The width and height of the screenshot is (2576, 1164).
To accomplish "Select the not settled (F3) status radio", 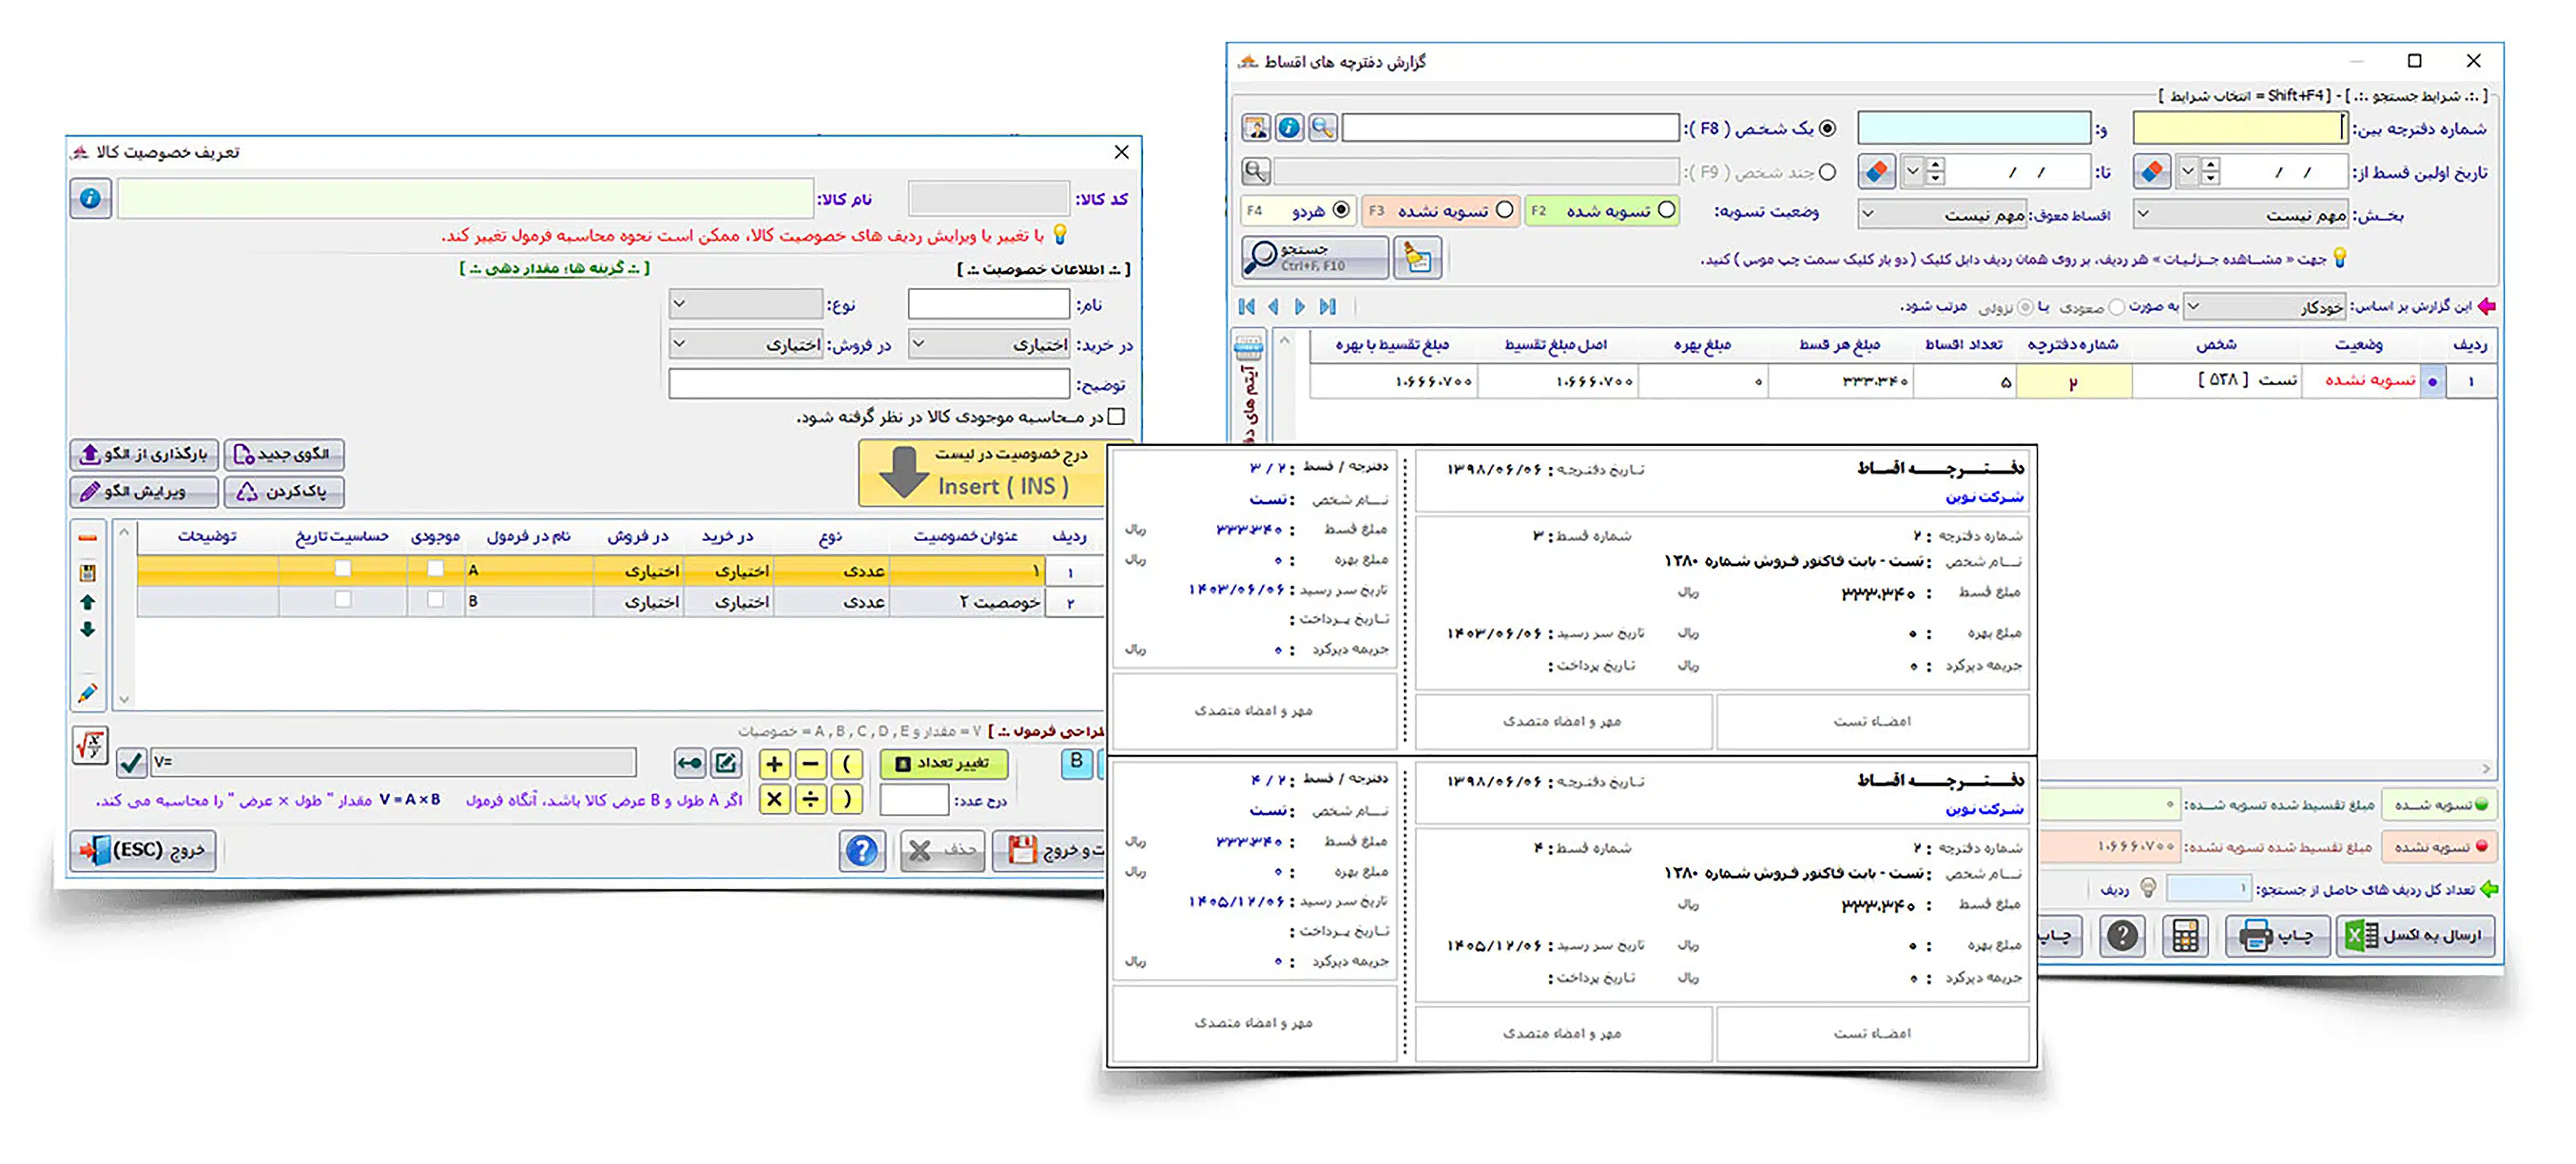I will (1504, 210).
